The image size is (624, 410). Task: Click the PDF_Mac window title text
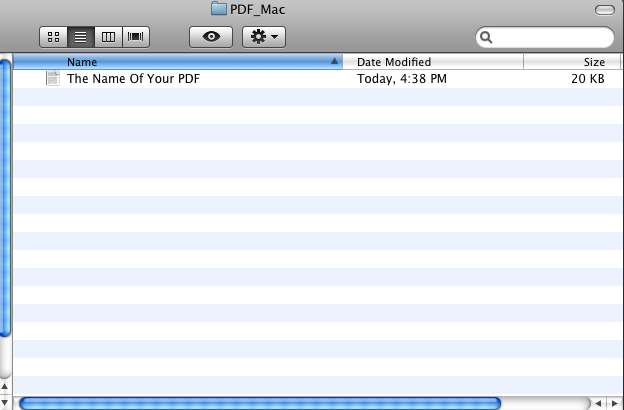257,9
